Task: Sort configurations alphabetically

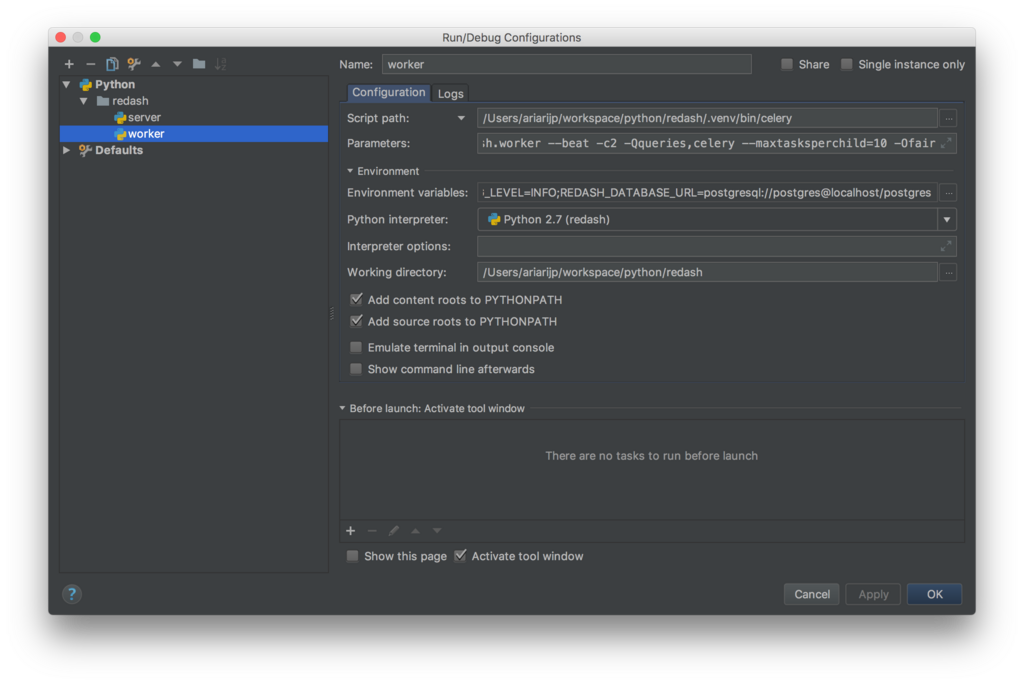Action: pyautogui.click(x=219, y=64)
